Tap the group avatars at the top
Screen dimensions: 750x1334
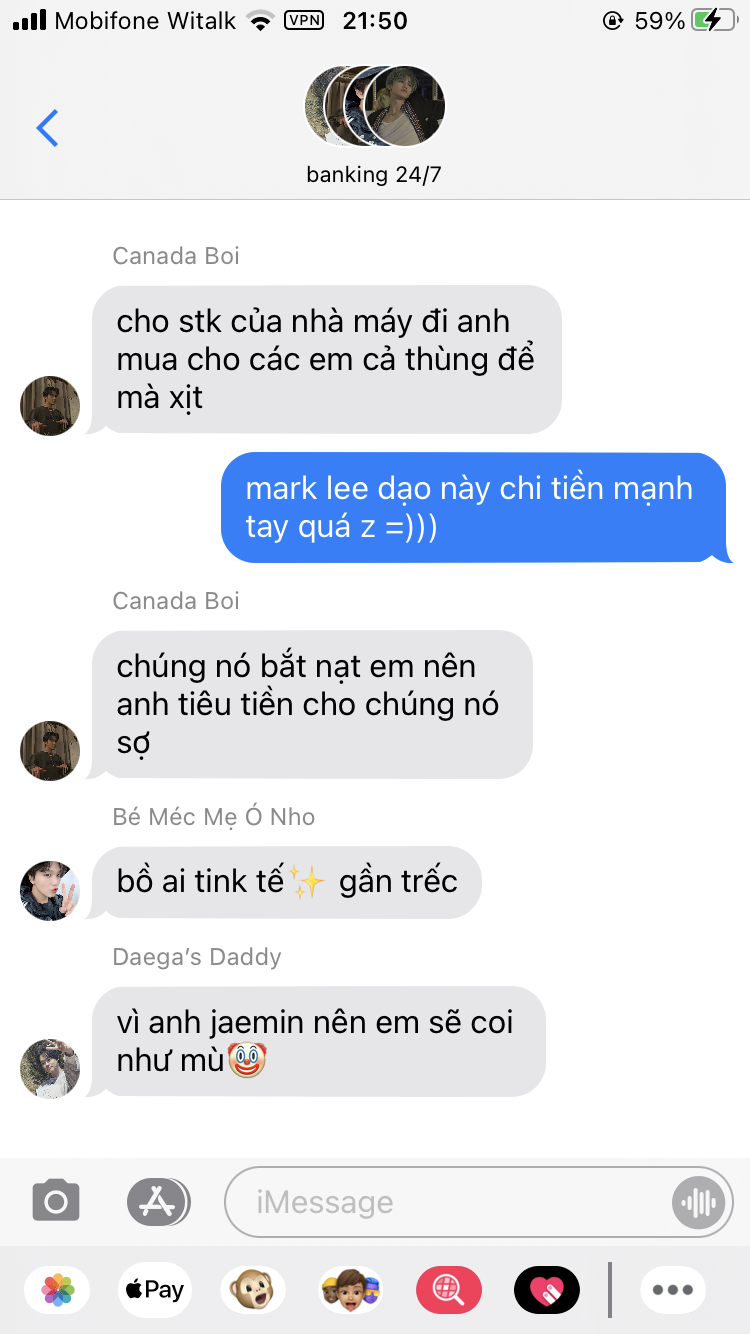point(374,105)
